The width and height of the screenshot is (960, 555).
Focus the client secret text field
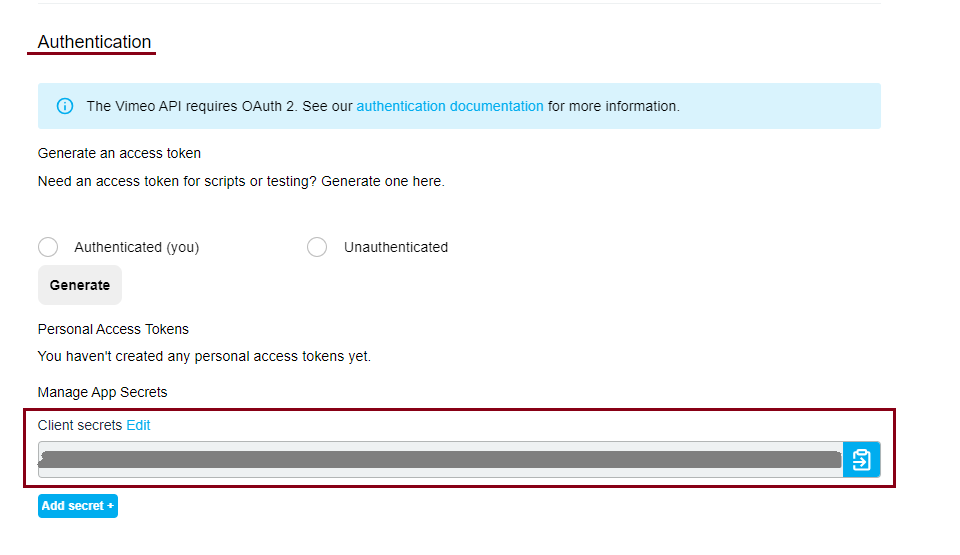440,460
